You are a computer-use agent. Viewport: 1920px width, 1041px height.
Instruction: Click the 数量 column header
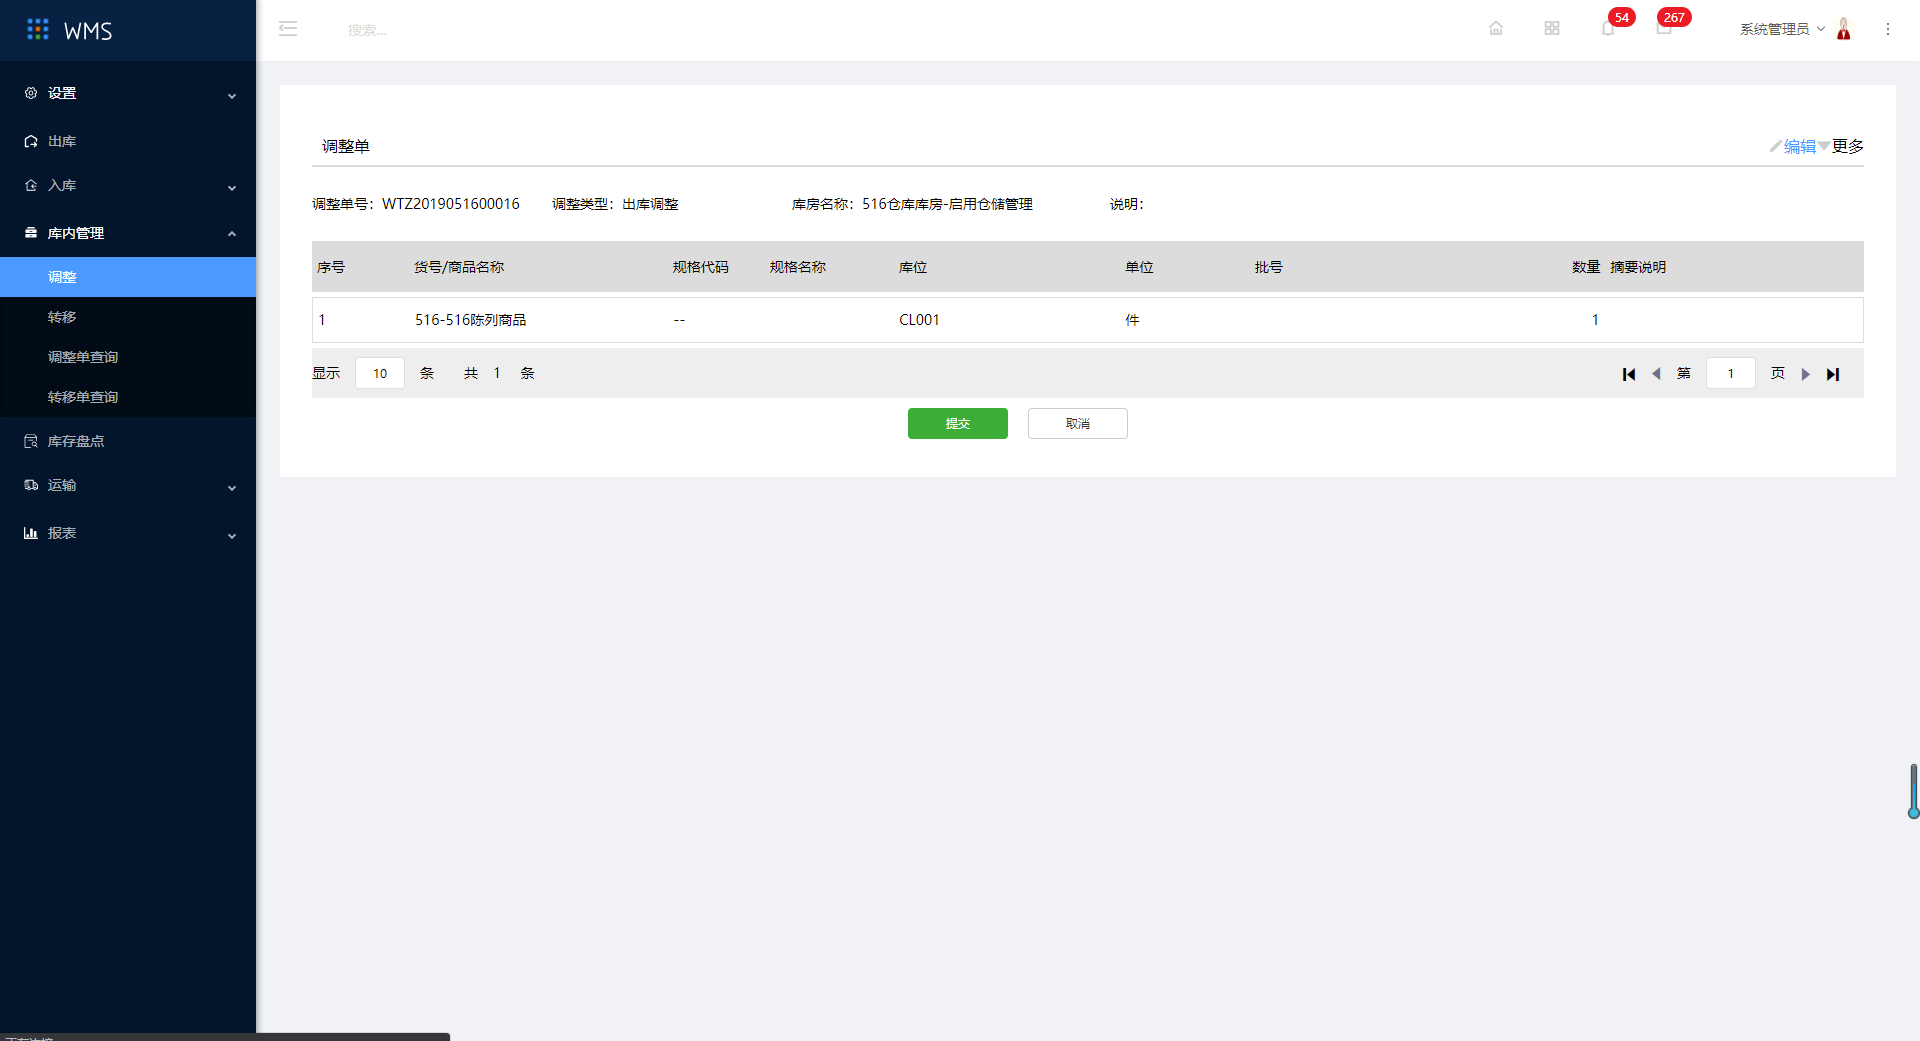coord(1586,267)
